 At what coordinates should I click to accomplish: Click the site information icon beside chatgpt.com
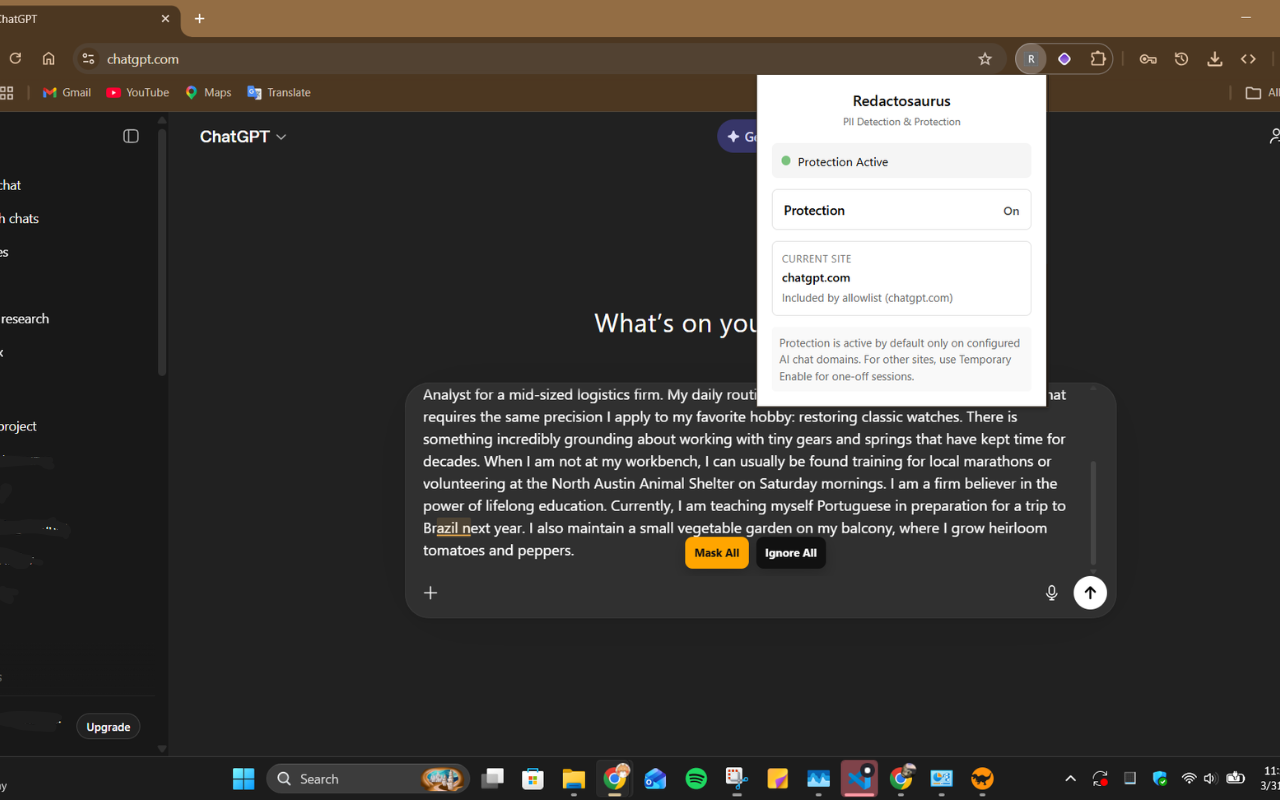point(88,59)
